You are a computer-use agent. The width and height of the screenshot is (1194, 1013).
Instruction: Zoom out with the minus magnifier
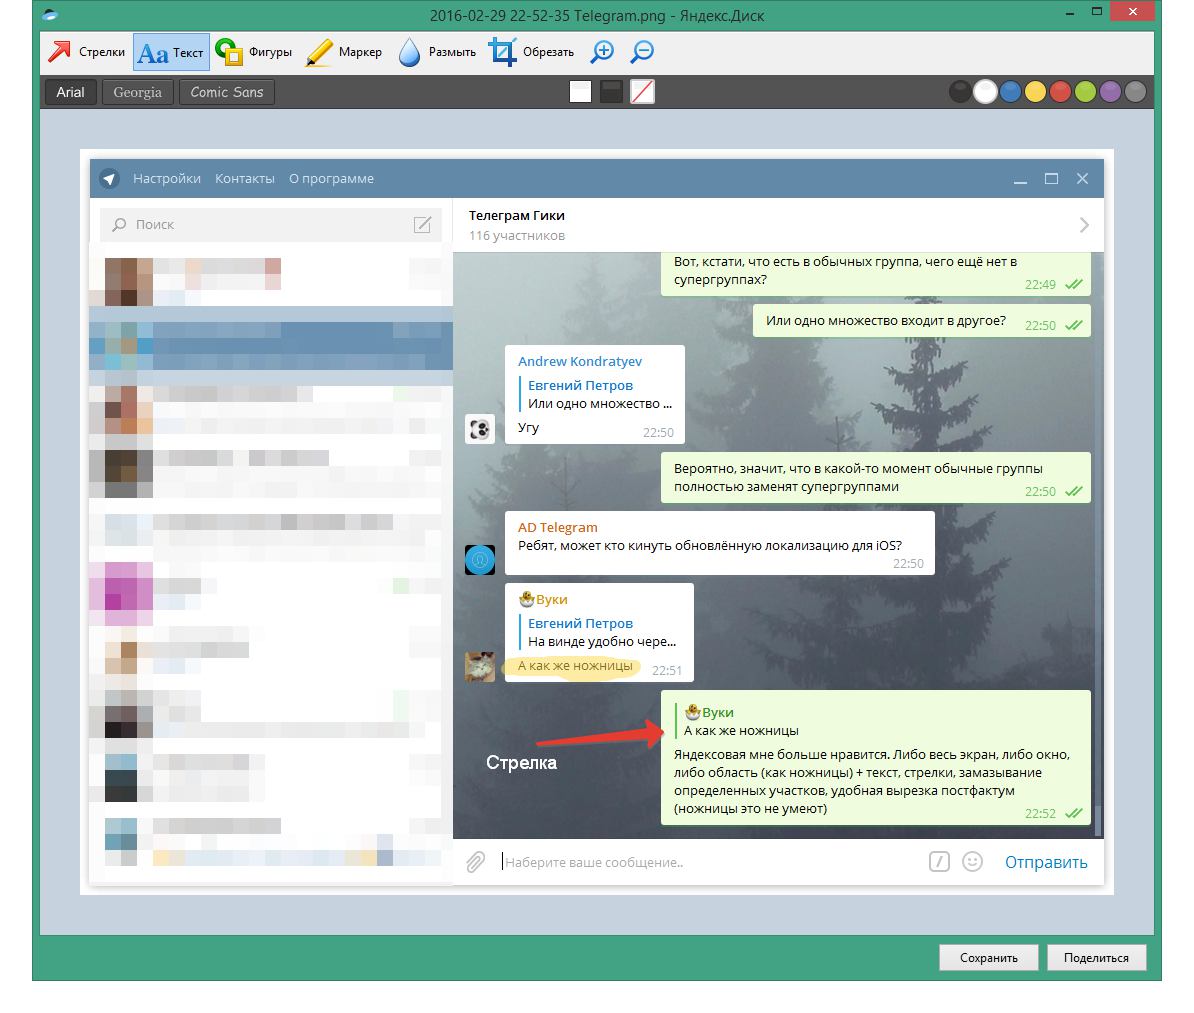[643, 51]
